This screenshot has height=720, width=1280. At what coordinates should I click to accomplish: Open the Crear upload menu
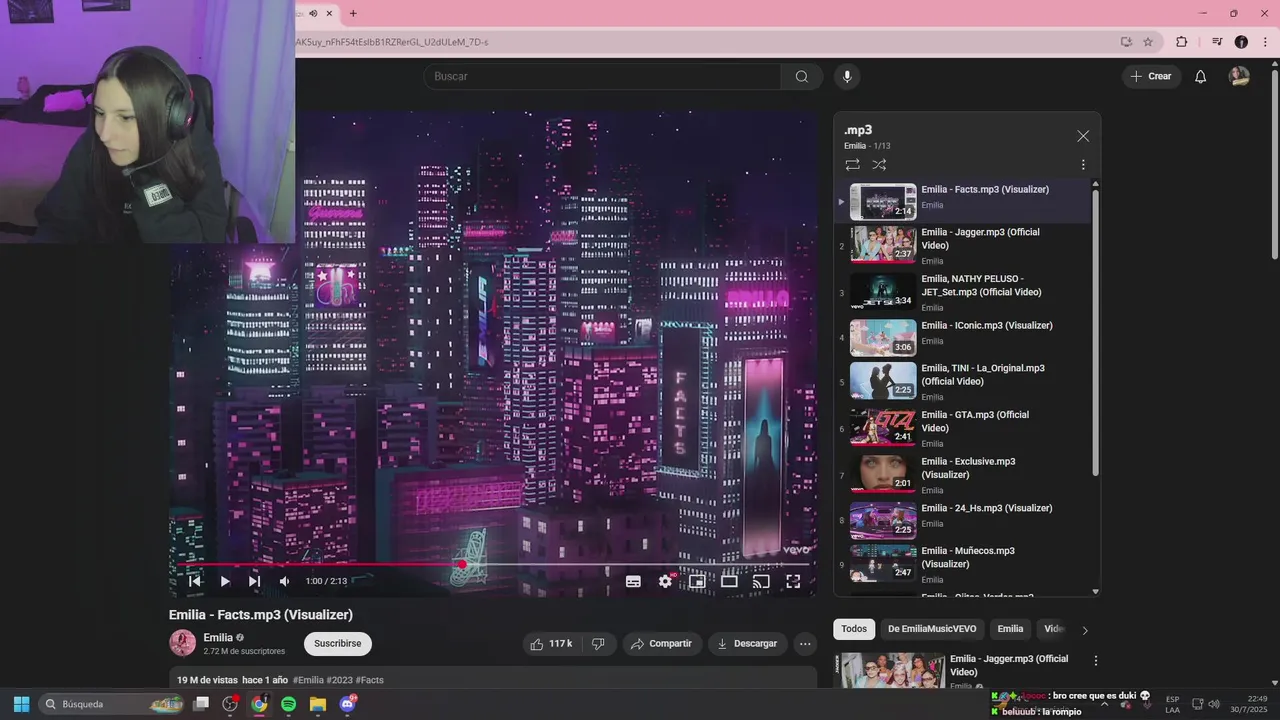pos(1151,76)
